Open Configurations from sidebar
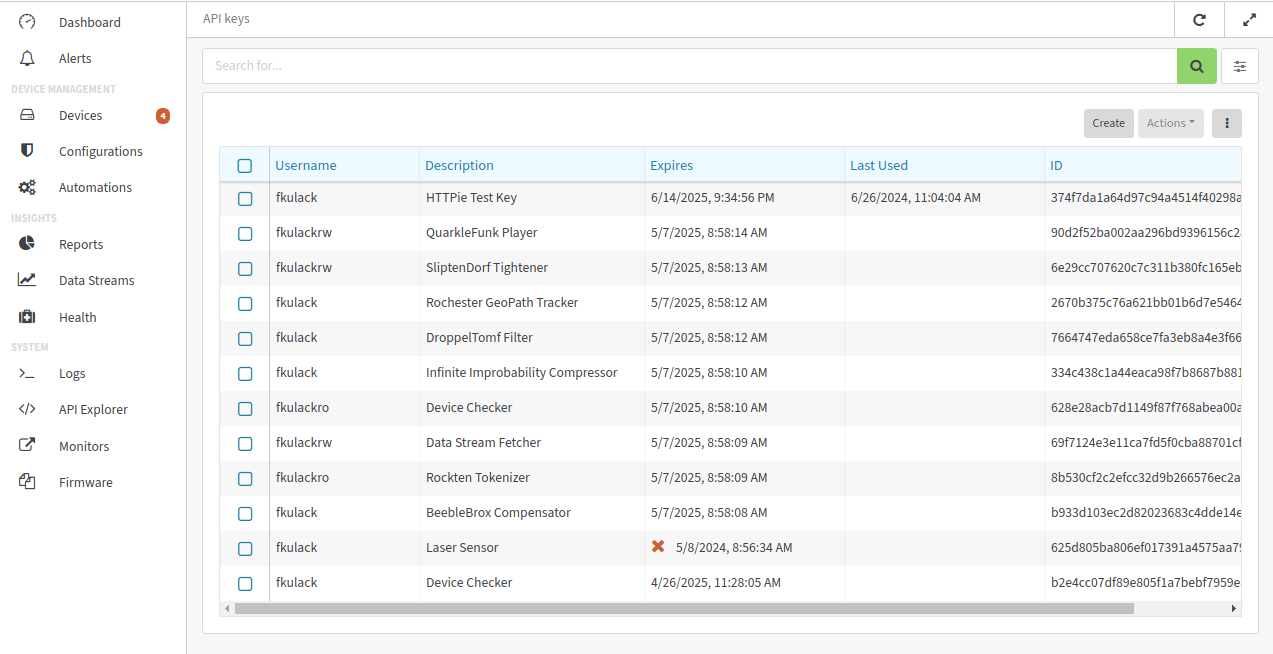 pyautogui.click(x=101, y=151)
